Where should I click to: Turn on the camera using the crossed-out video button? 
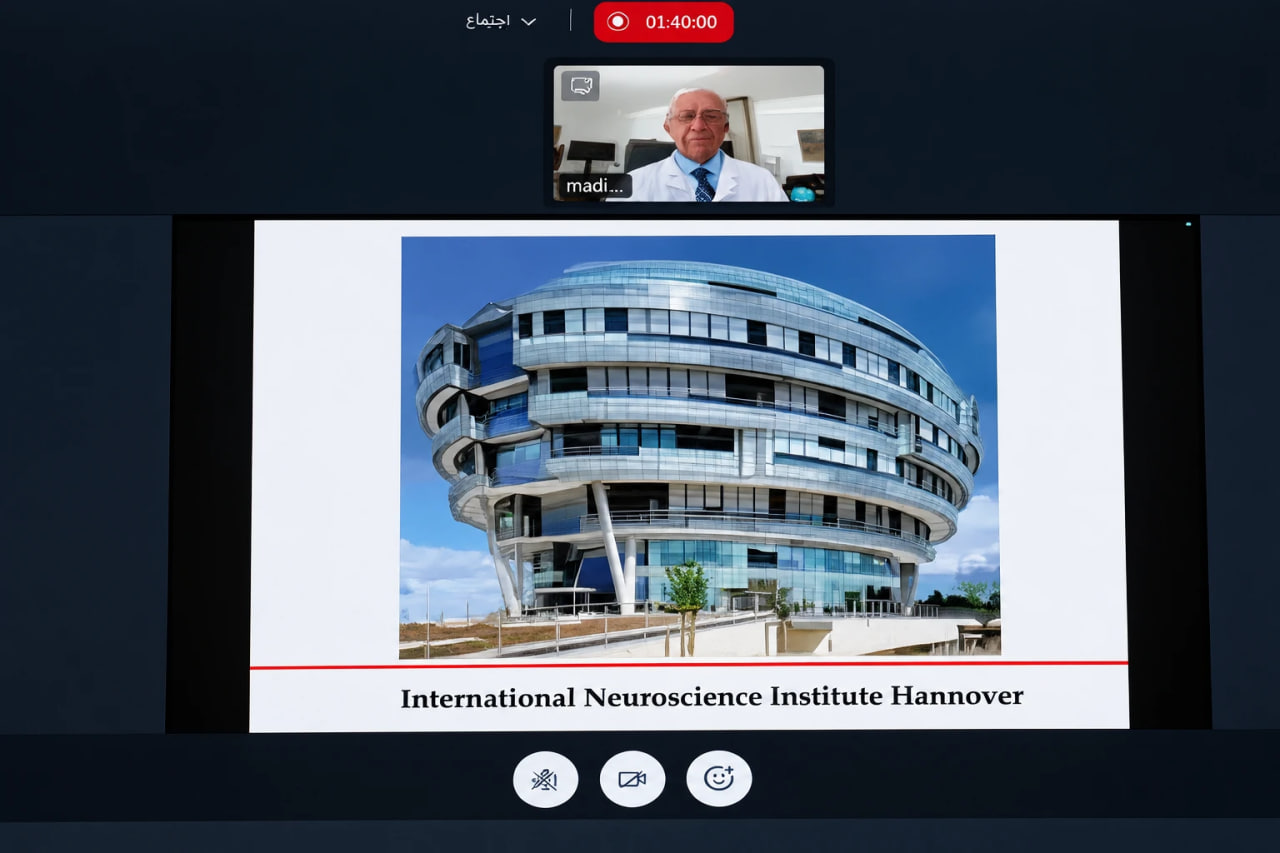632,779
